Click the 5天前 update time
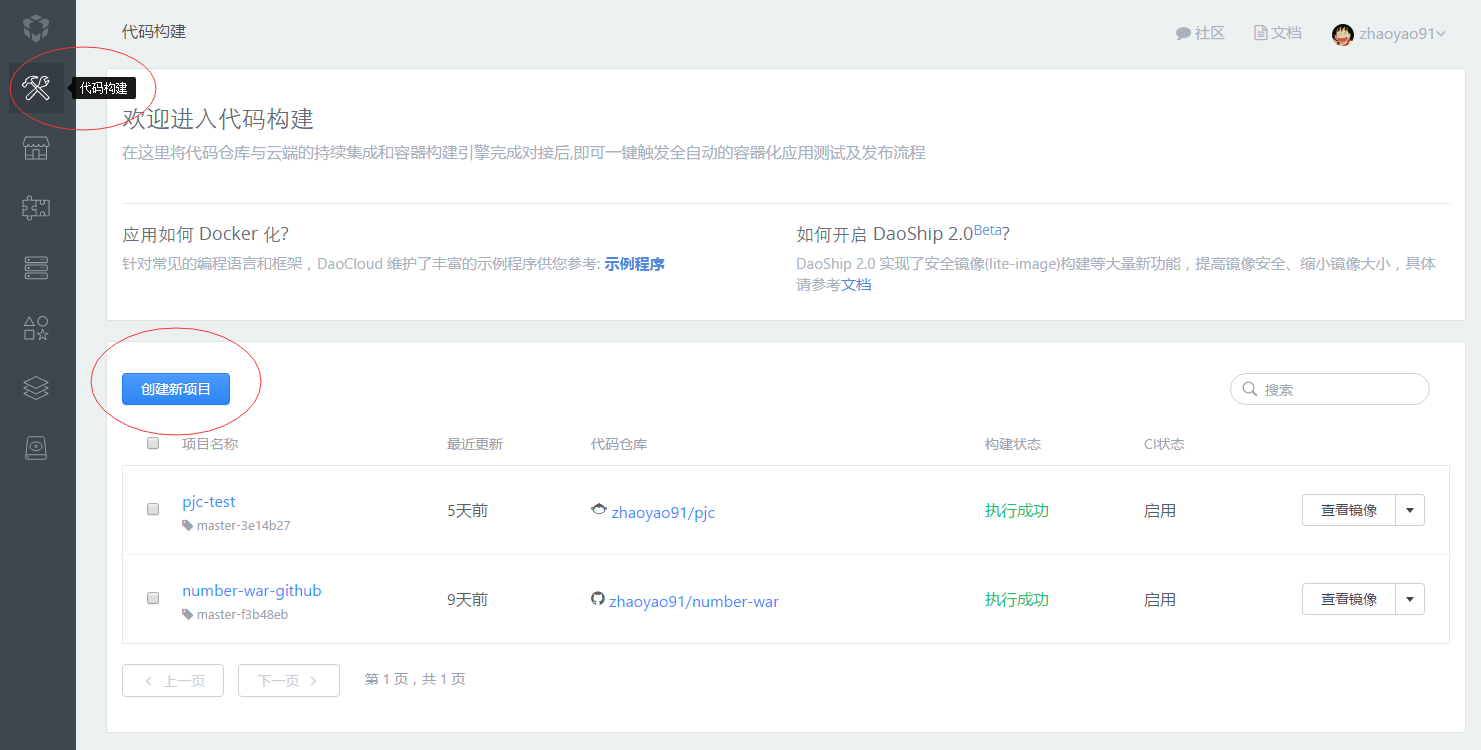This screenshot has height=750, width=1481. pos(467,510)
